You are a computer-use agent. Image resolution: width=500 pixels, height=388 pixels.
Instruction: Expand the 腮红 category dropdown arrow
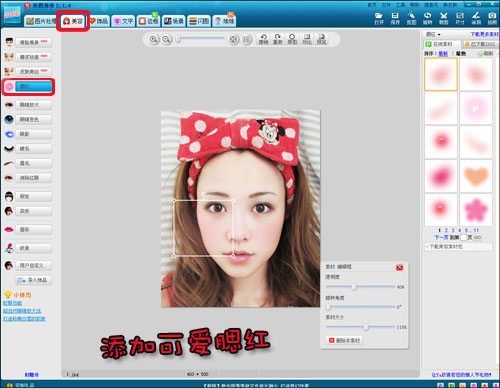pos(439,34)
